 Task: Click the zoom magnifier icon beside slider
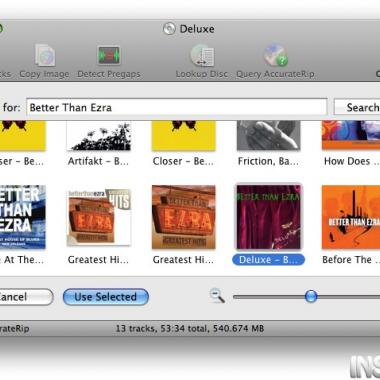[x=217, y=296]
